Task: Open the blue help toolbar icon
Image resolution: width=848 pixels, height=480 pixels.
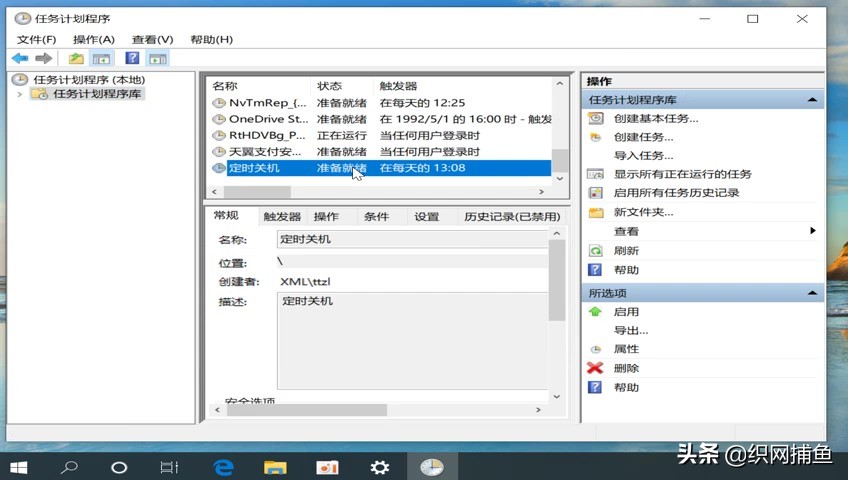Action: tap(132, 58)
